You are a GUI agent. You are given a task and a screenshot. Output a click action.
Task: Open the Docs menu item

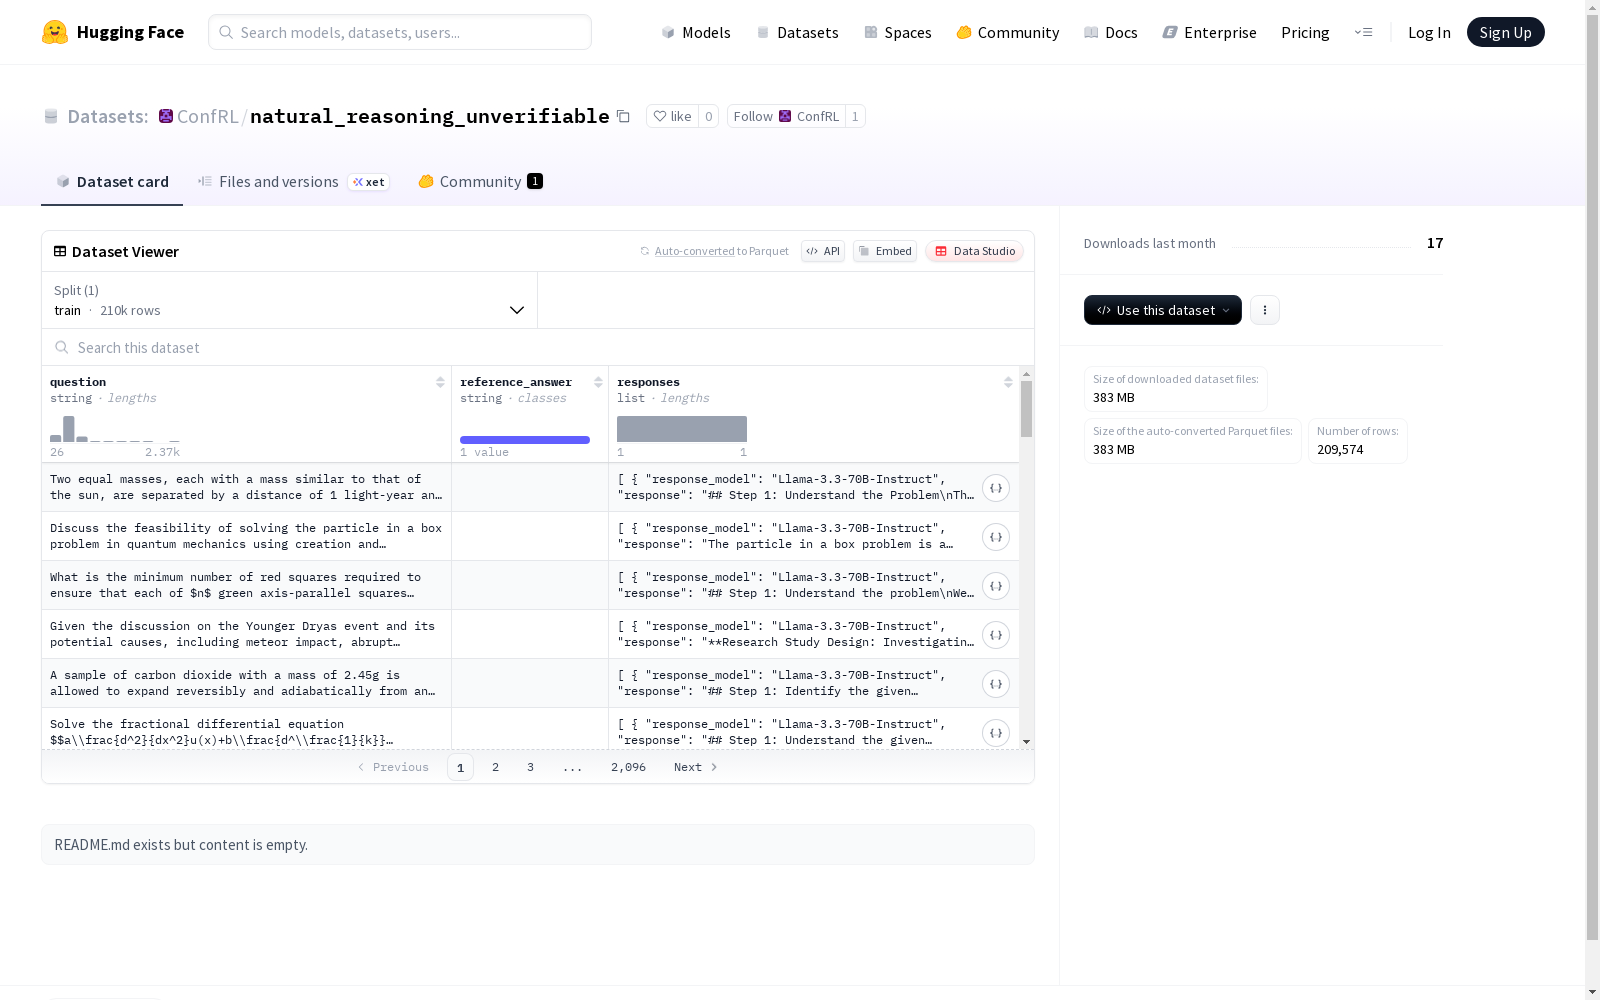1111,32
